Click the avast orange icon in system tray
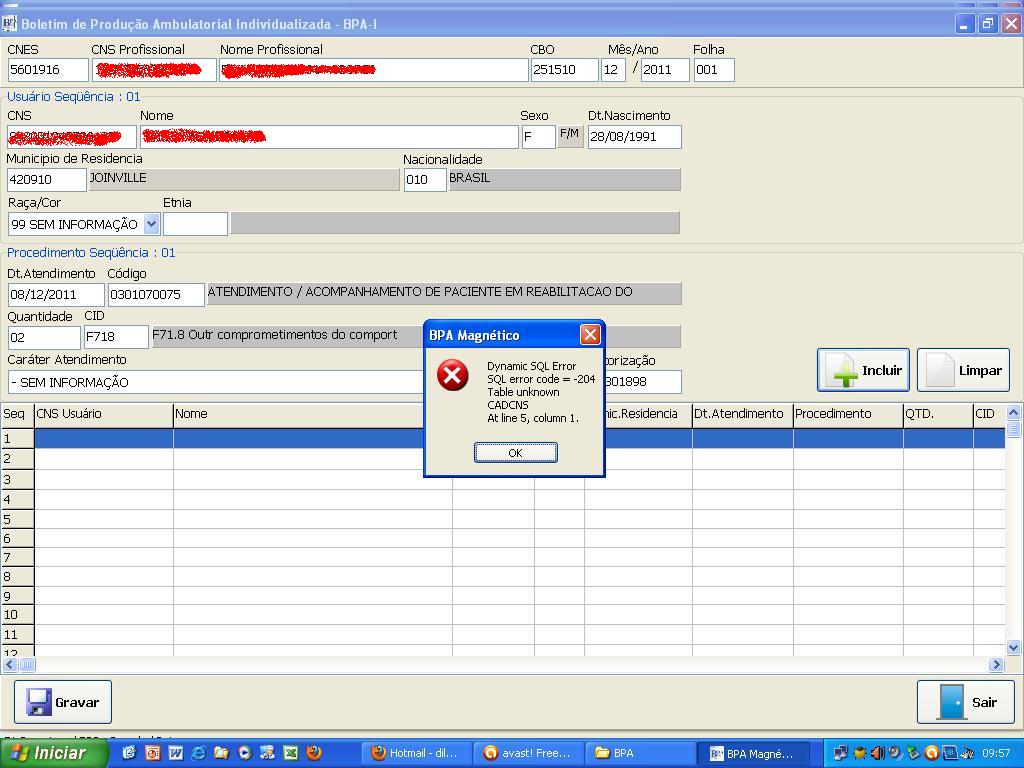The width and height of the screenshot is (1024, 768). pyautogui.click(x=931, y=753)
